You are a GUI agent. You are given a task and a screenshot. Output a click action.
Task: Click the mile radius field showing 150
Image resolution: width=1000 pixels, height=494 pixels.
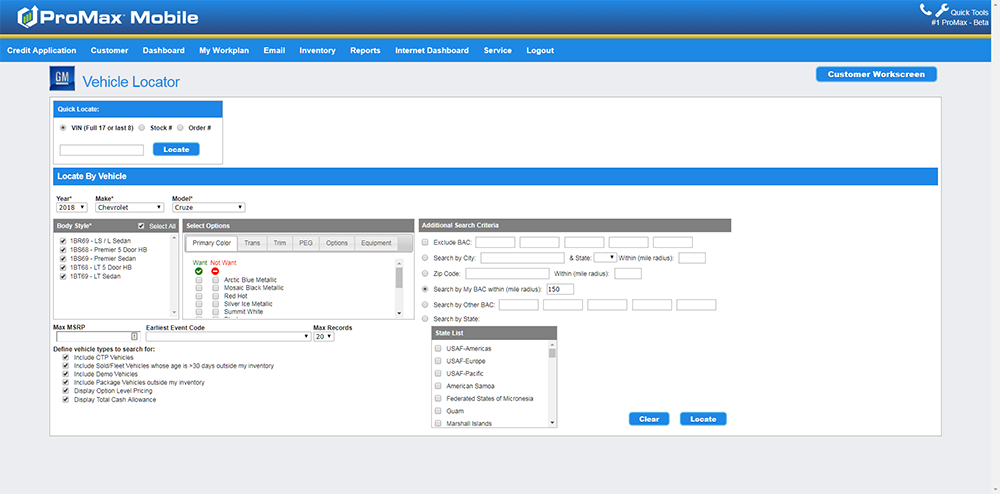tap(560, 289)
